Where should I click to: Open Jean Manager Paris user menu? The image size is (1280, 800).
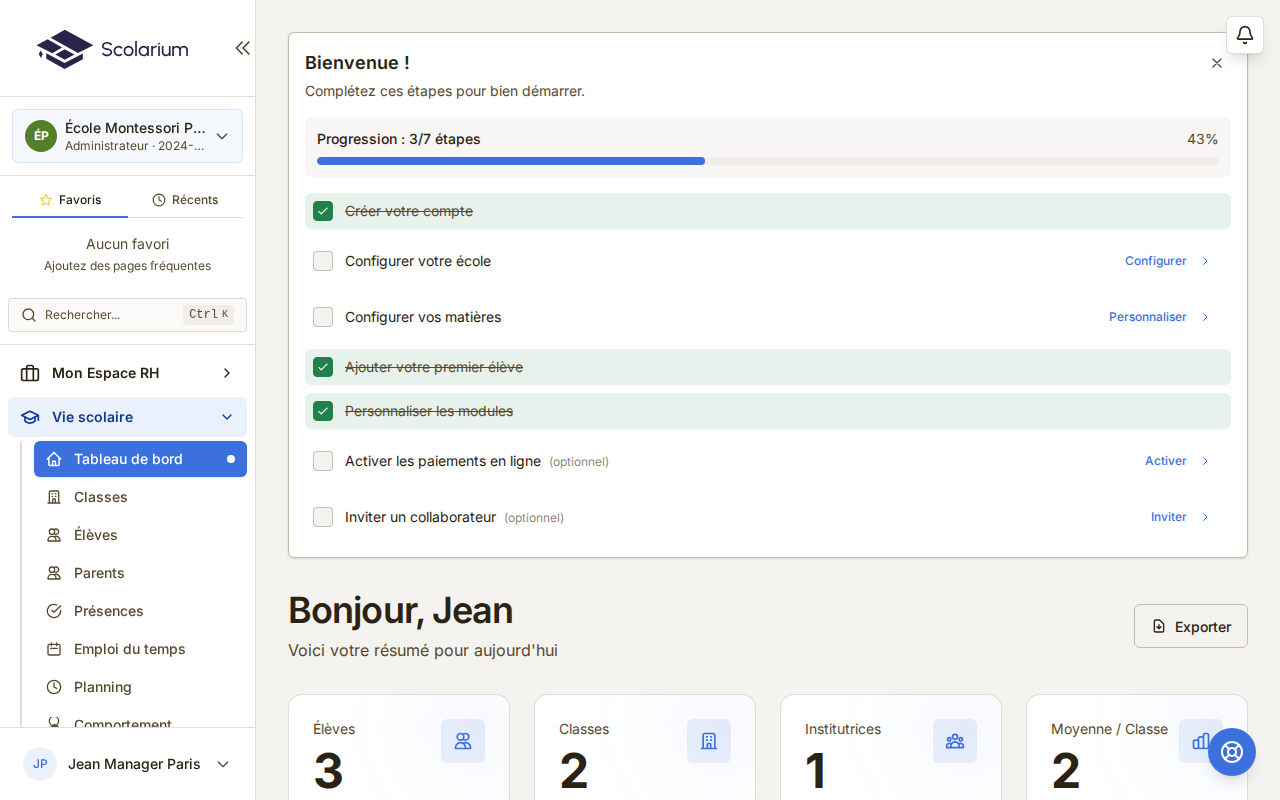(127, 764)
